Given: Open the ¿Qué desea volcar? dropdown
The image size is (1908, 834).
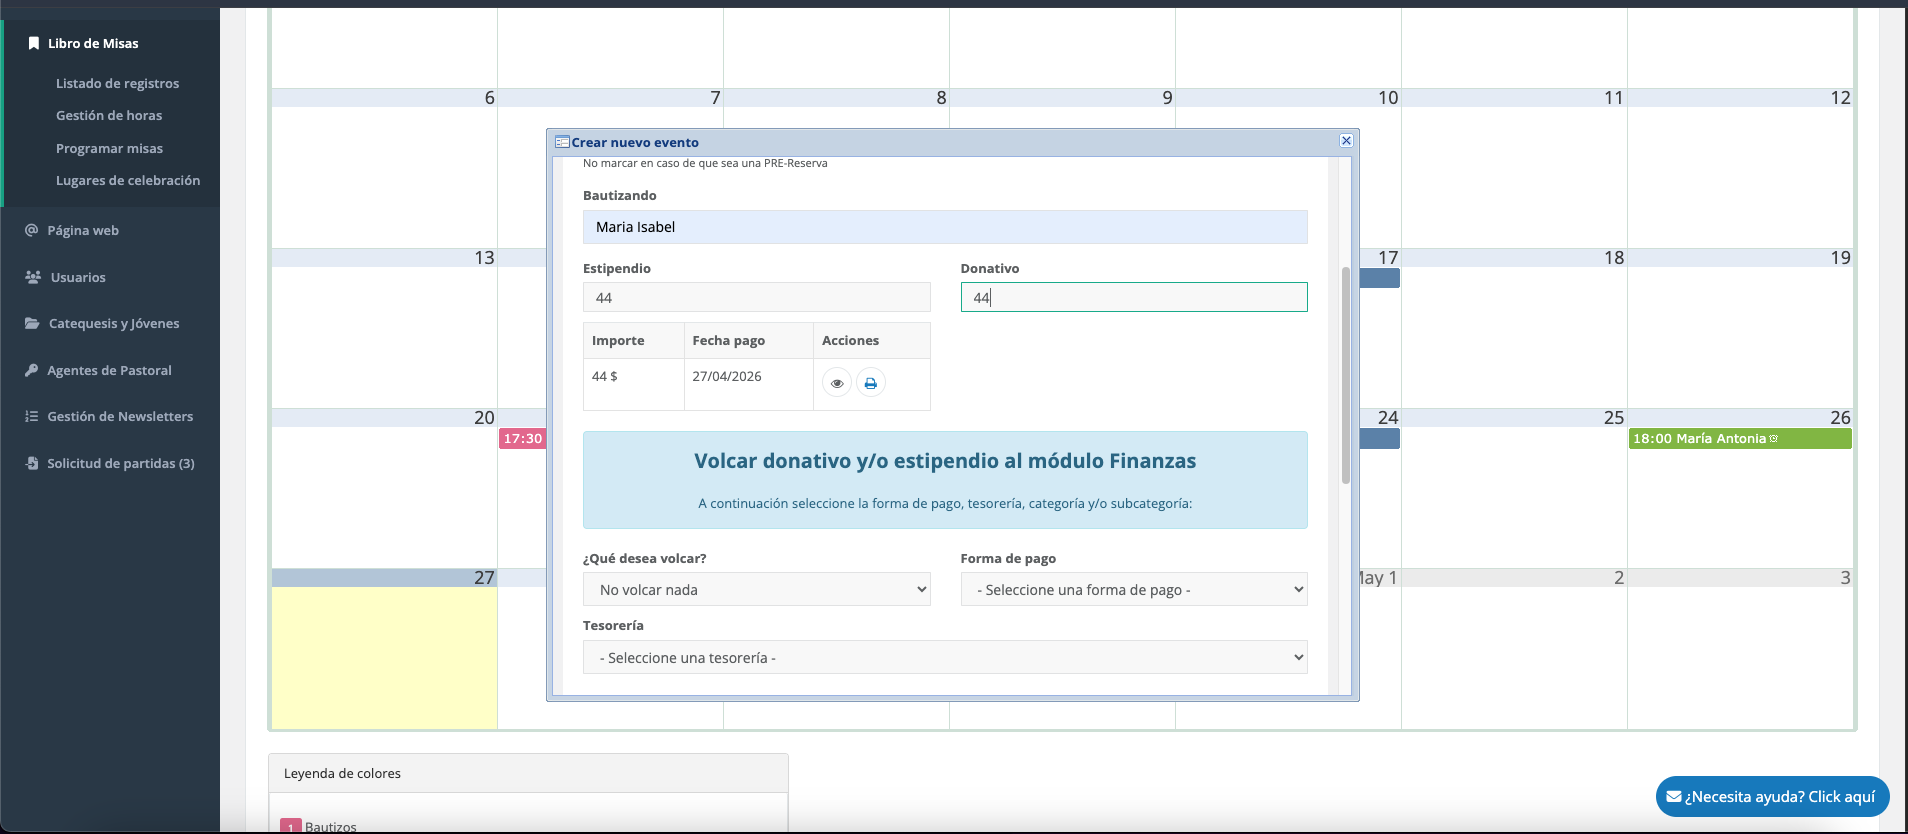Looking at the screenshot, I should tap(756, 590).
